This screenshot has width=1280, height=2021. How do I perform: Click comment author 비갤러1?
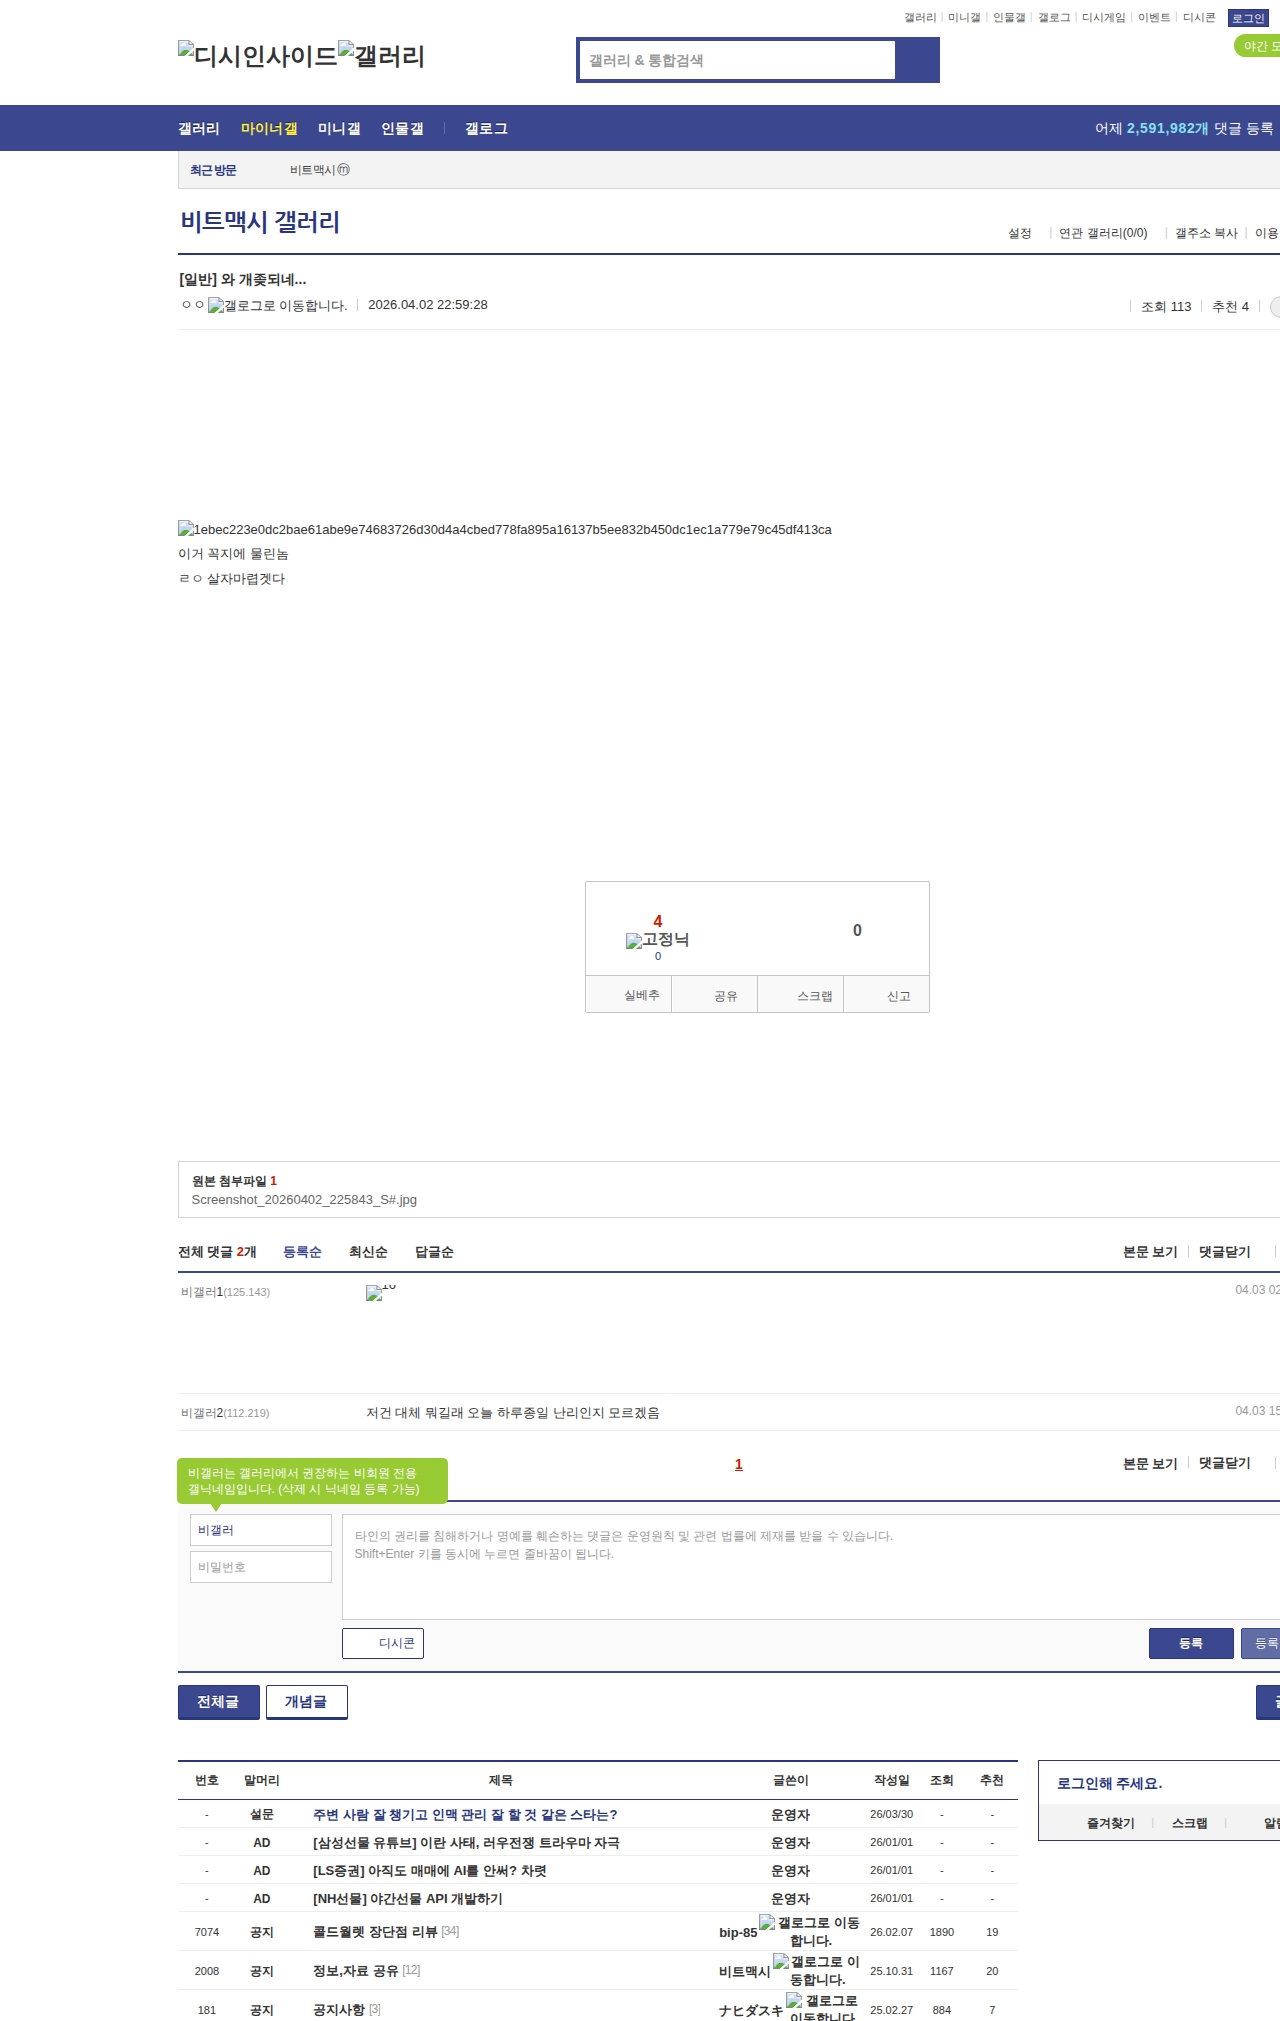pyautogui.click(x=225, y=1291)
